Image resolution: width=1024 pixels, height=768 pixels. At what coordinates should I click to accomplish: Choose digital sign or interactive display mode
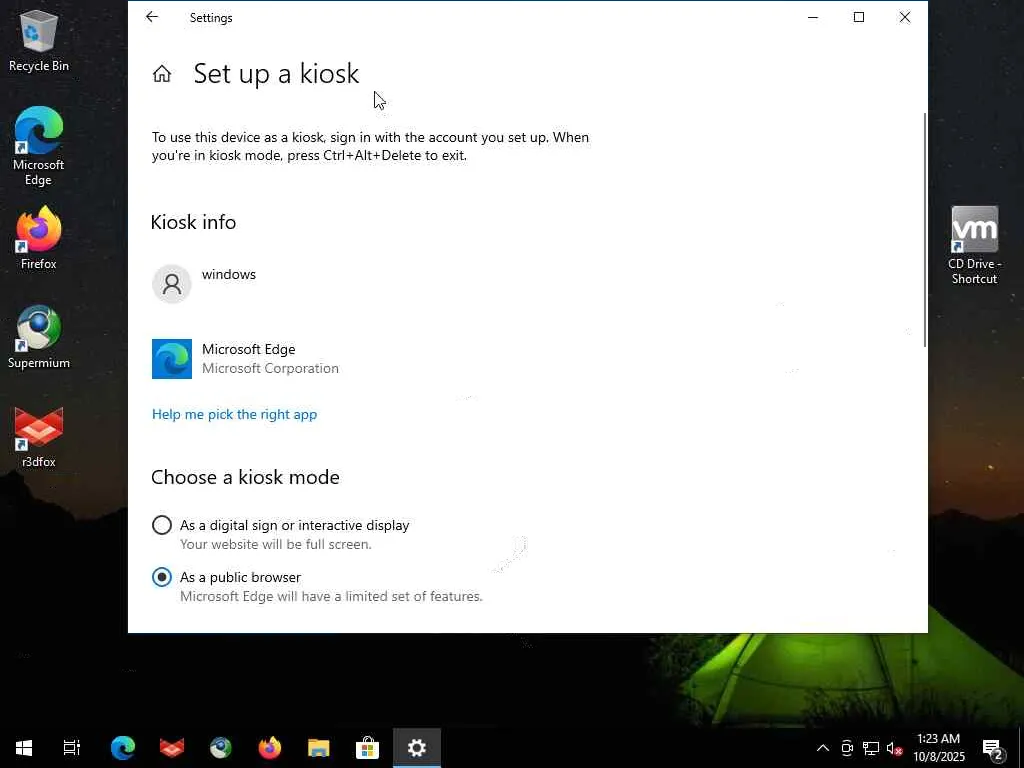[162, 525]
